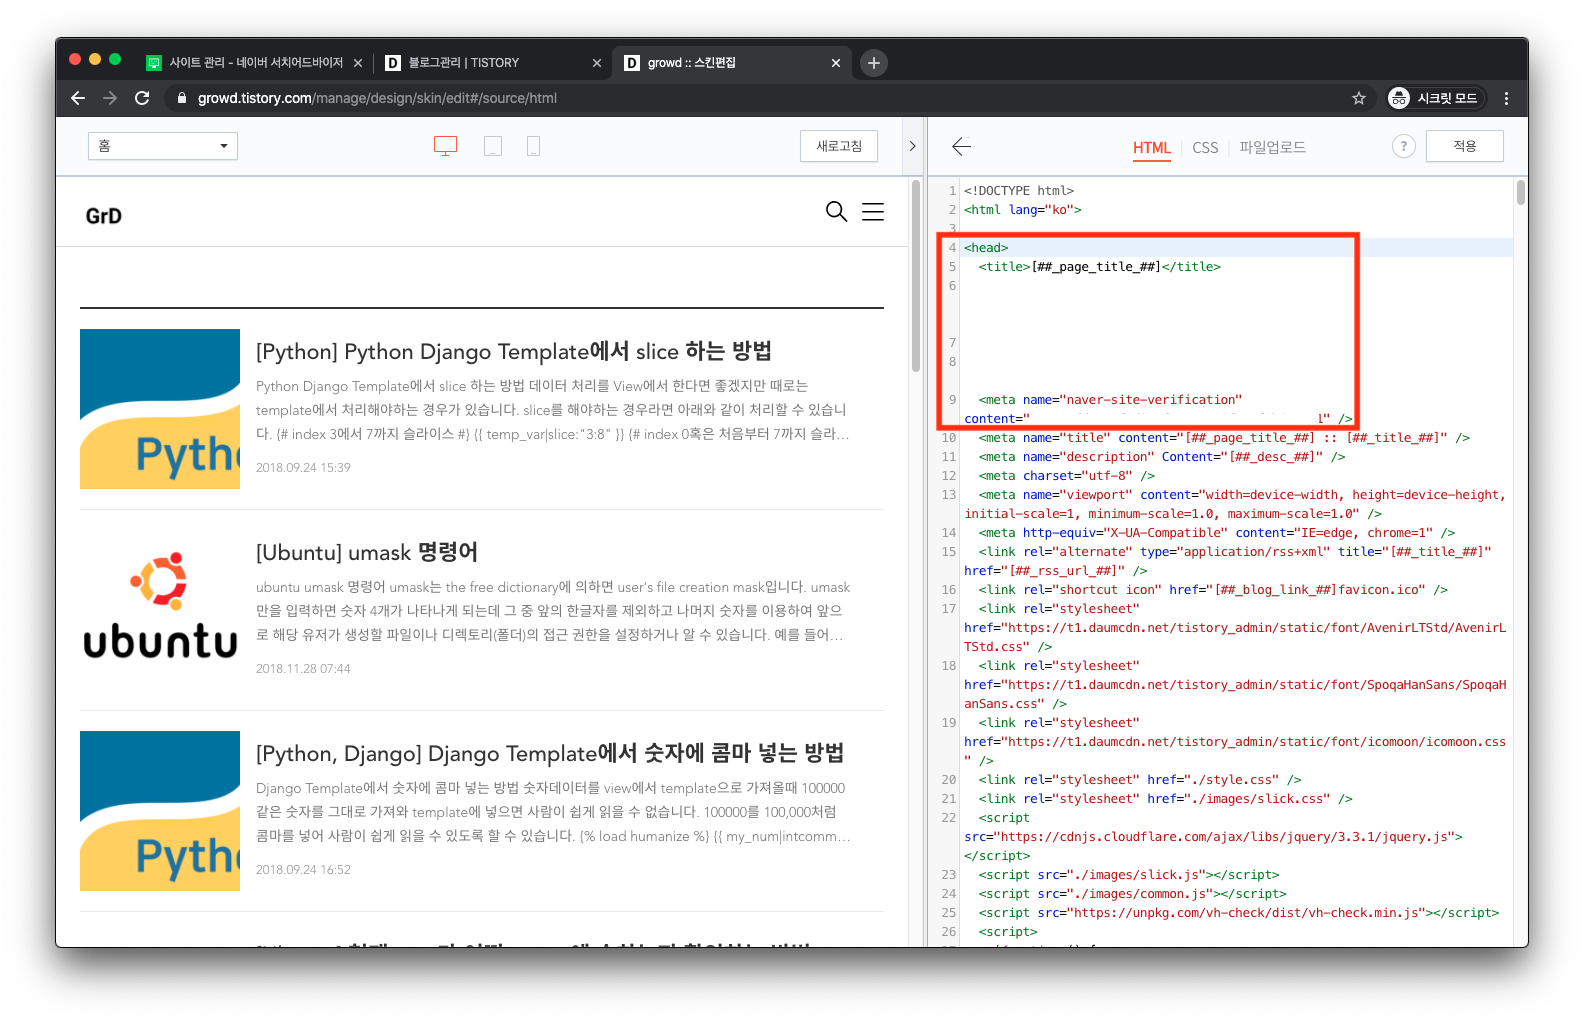
Task: Open the Chrome three-dot menu
Action: click(1506, 98)
